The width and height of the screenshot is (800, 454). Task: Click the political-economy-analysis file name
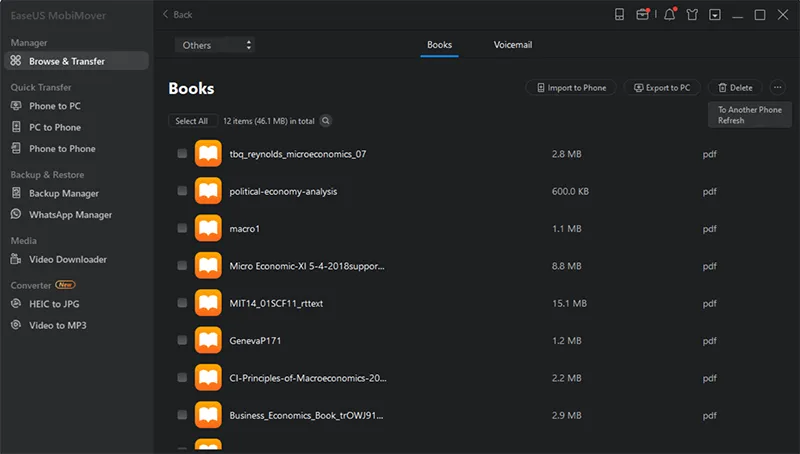point(283,191)
